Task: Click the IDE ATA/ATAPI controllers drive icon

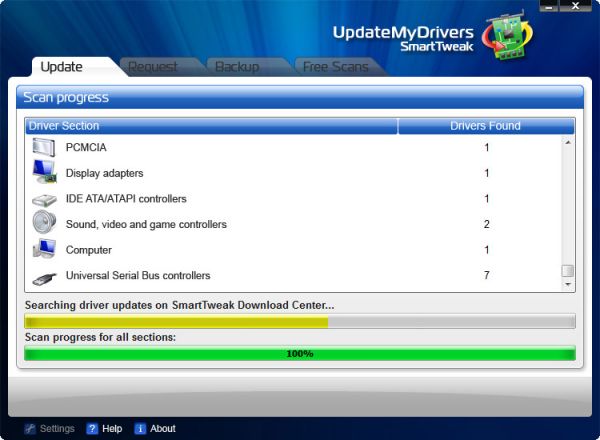Action: point(44,199)
